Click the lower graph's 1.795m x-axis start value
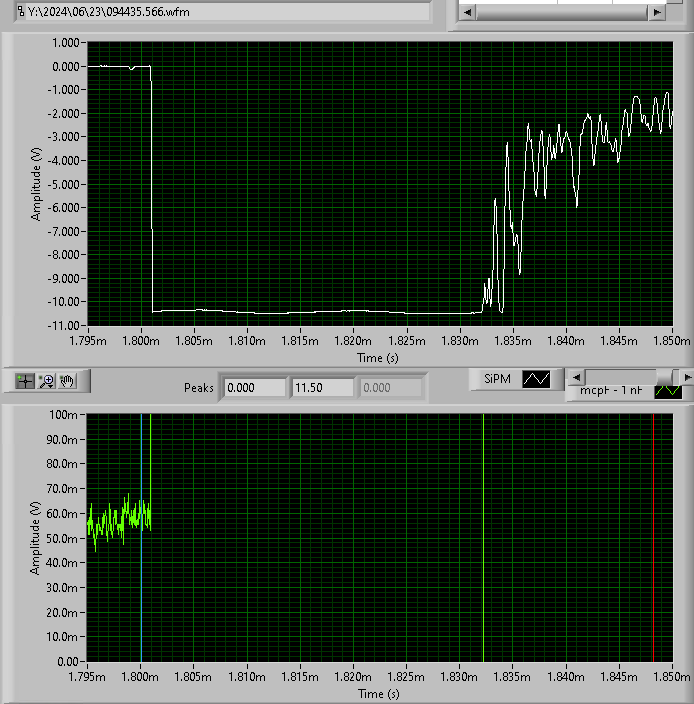This screenshot has height=704, width=694. coord(87,677)
